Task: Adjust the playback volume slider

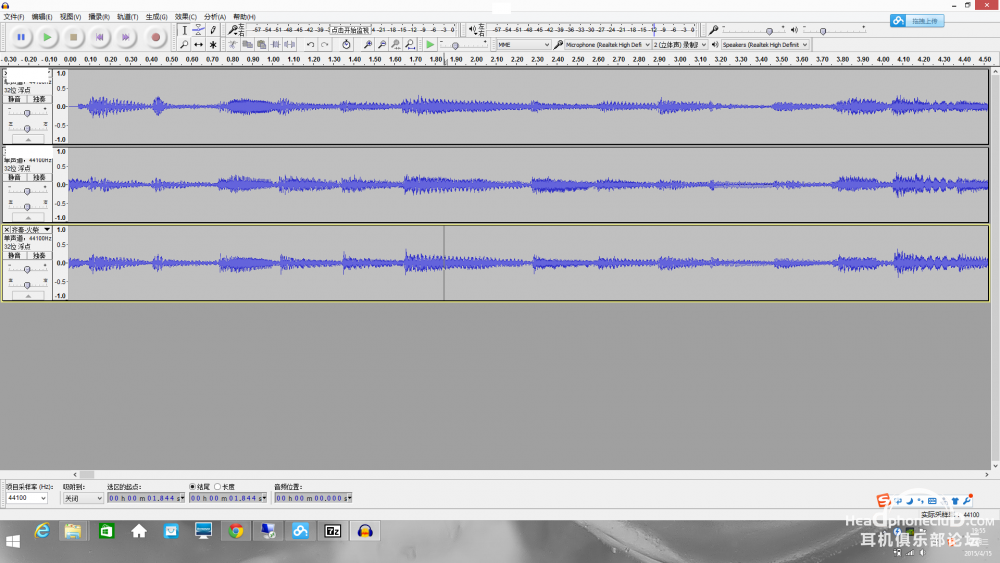Action: 834,30
